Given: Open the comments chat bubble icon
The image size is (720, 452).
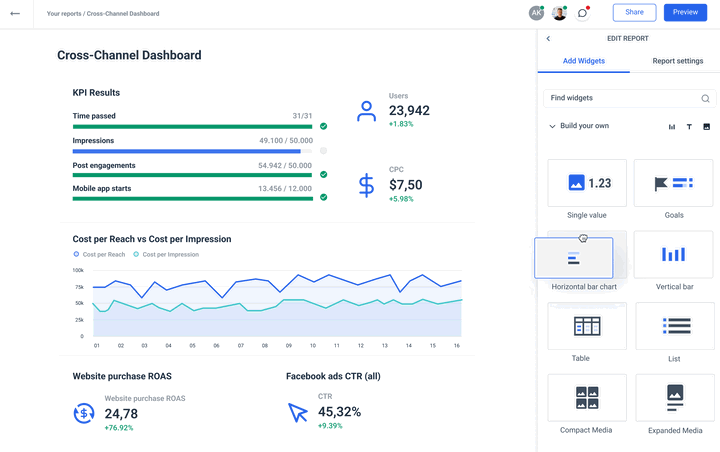Looking at the screenshot, I should 582,13.
